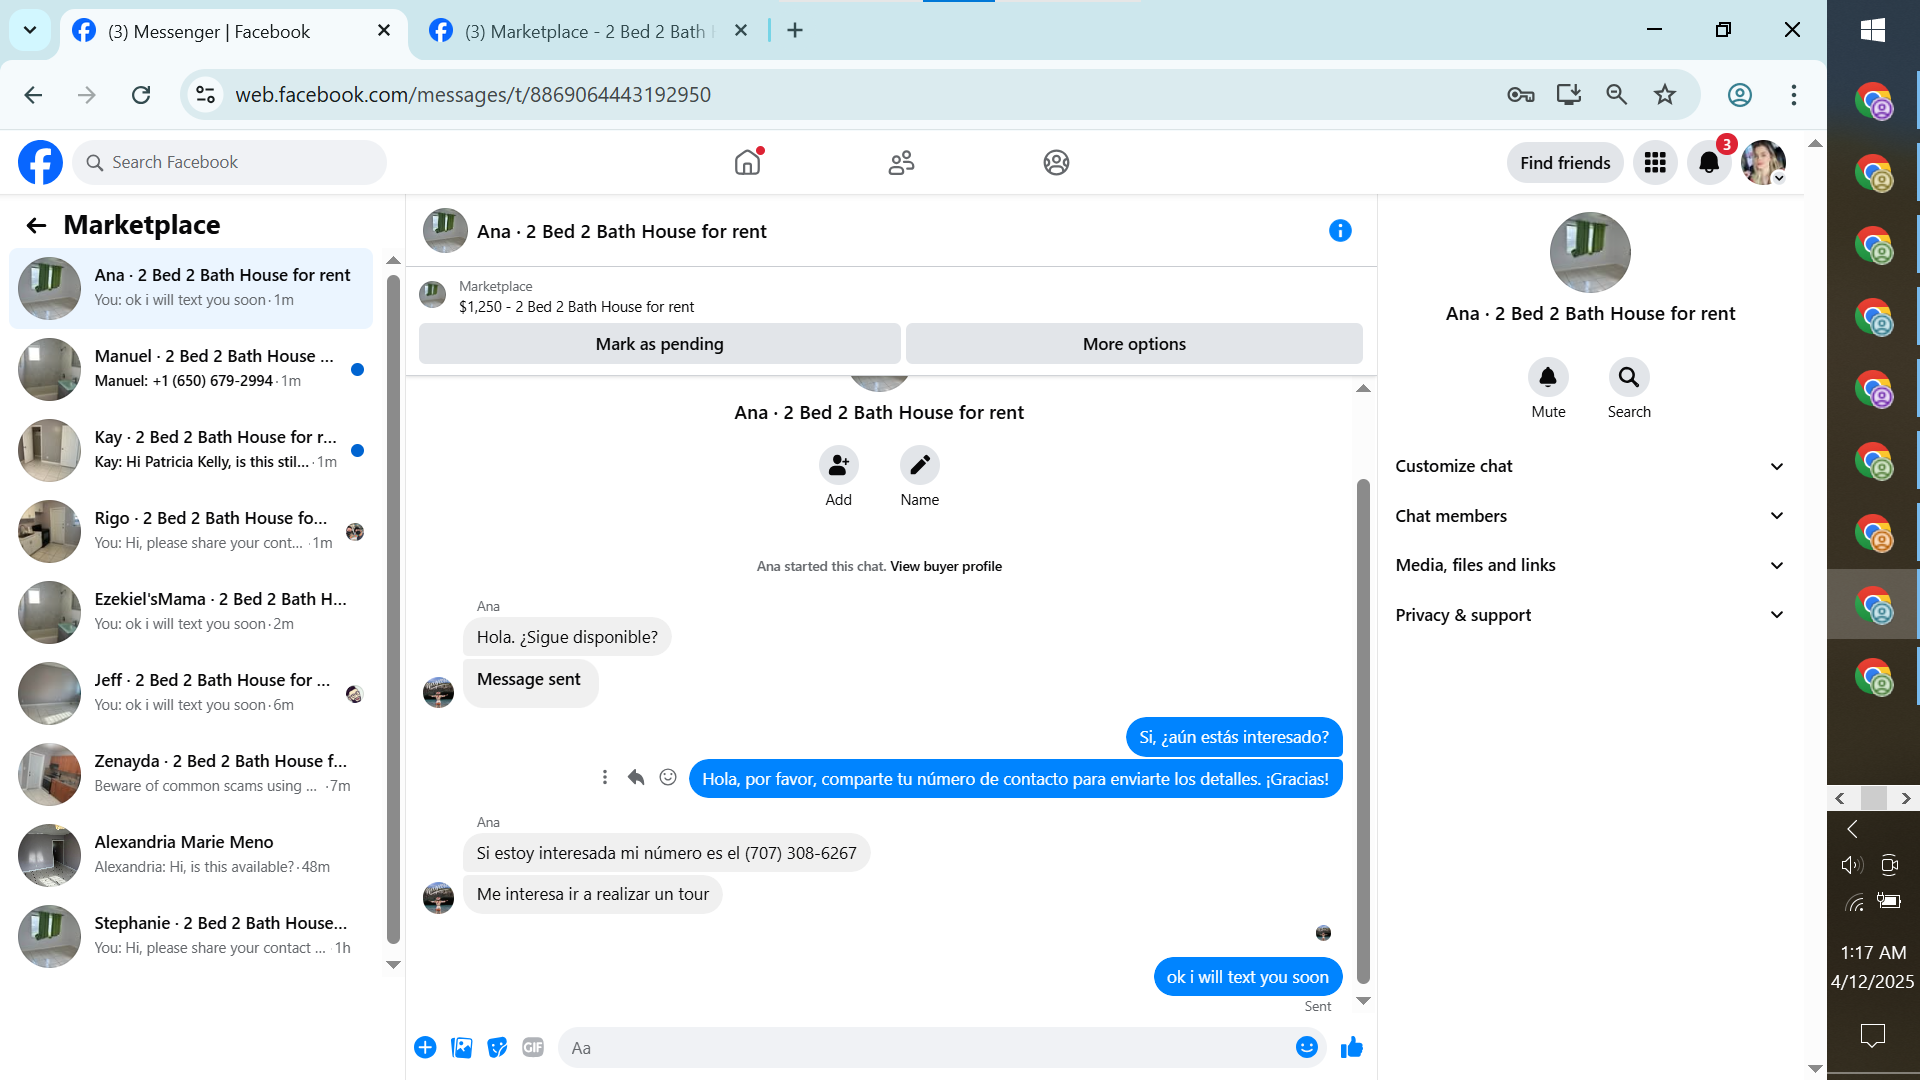Open the Chrome profile avatar button
Screen dimensions: 1920x1080
pyautogui.click(x=1740, y=94)
